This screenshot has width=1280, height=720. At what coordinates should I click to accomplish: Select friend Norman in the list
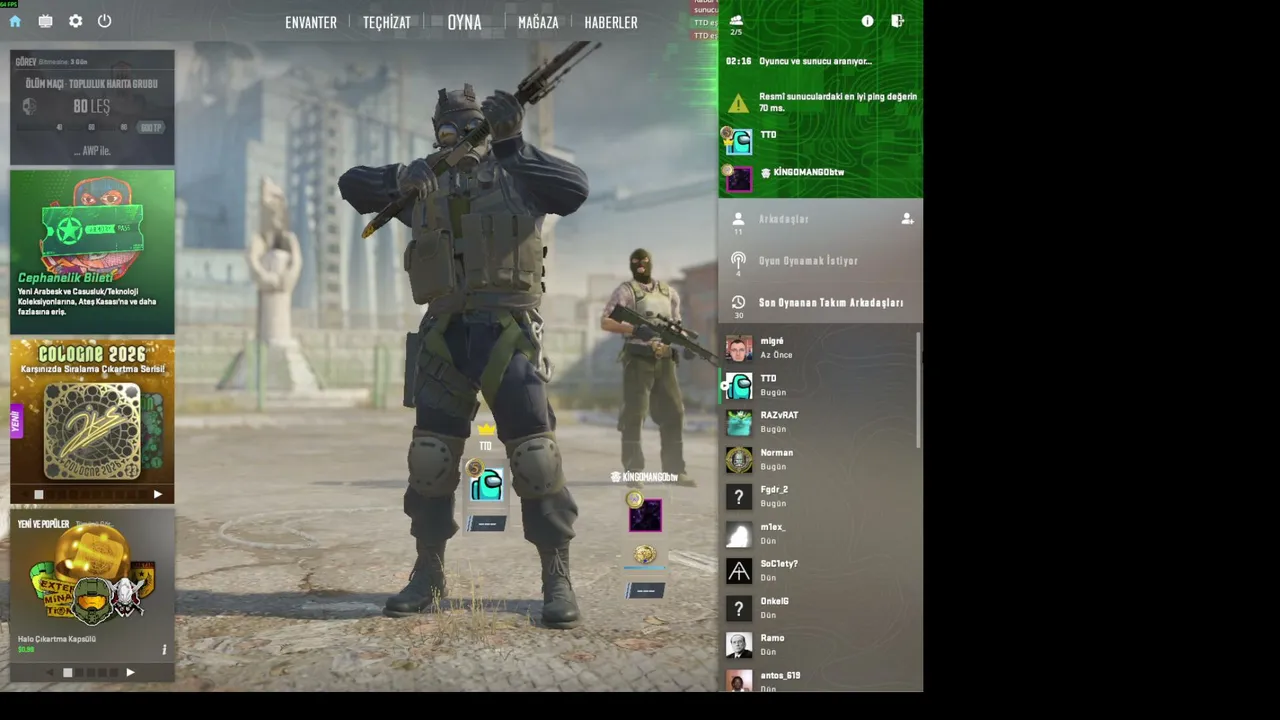click(x=820, y=460)
